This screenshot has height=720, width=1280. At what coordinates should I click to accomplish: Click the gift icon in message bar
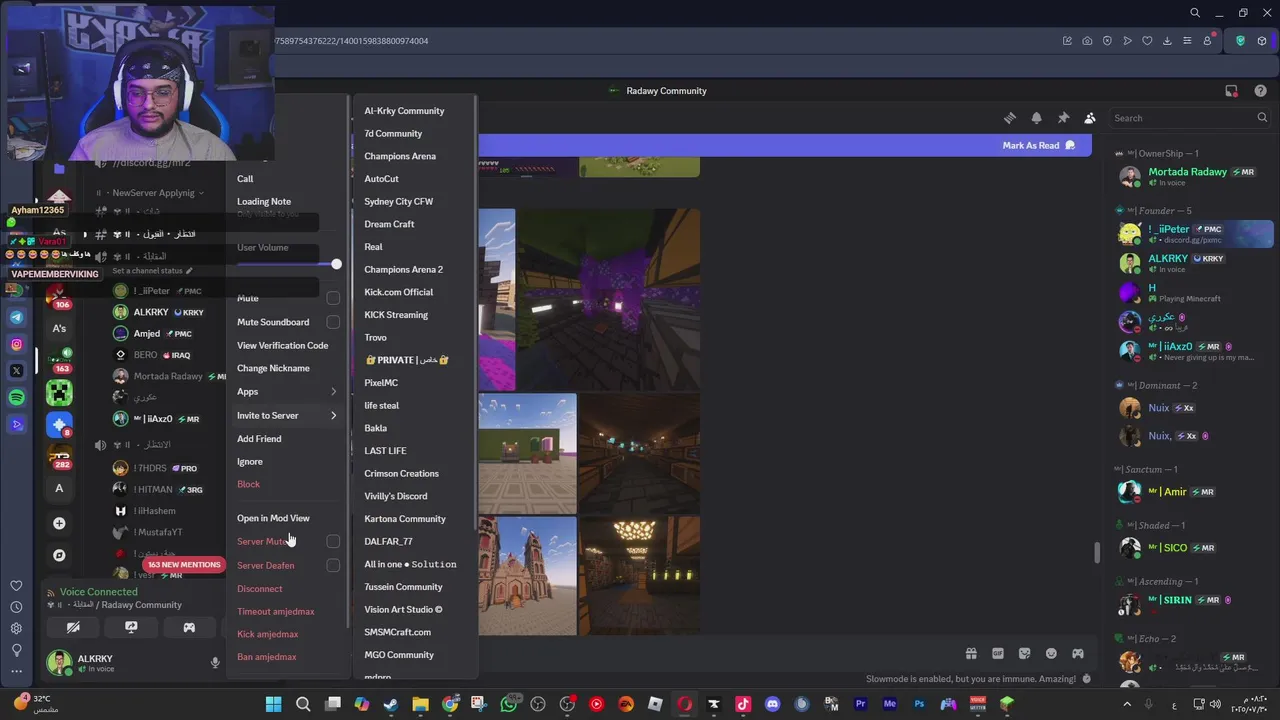click(x=971, y=654)
